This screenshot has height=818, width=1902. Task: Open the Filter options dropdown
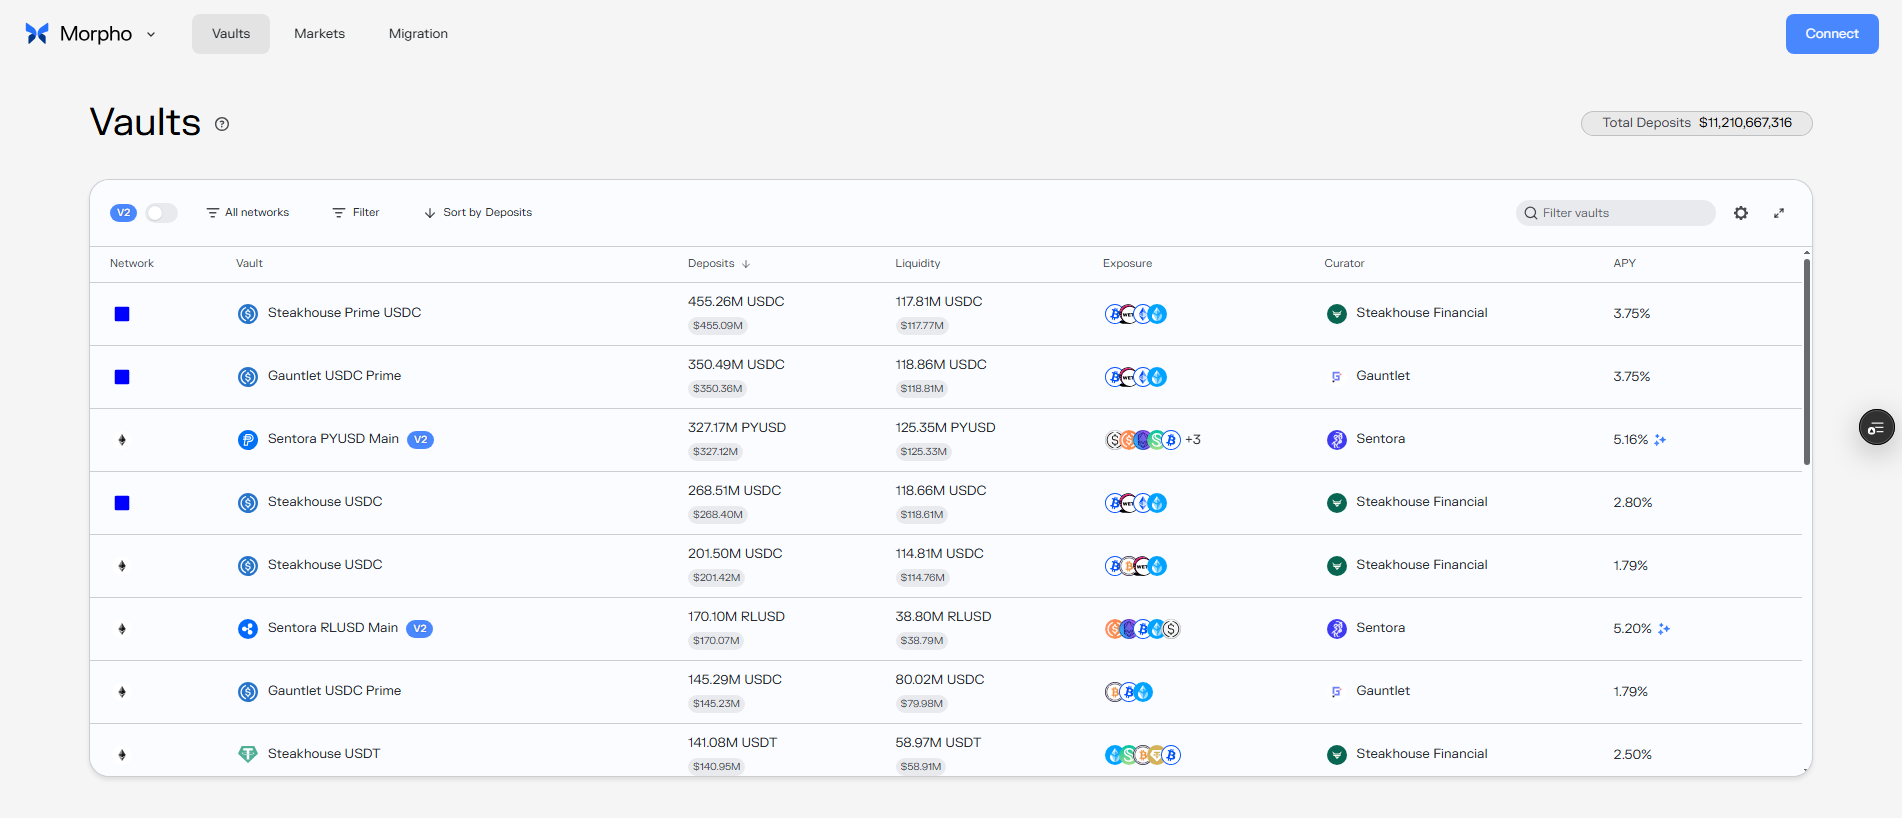pyautogui.click(x=356, y=213)
